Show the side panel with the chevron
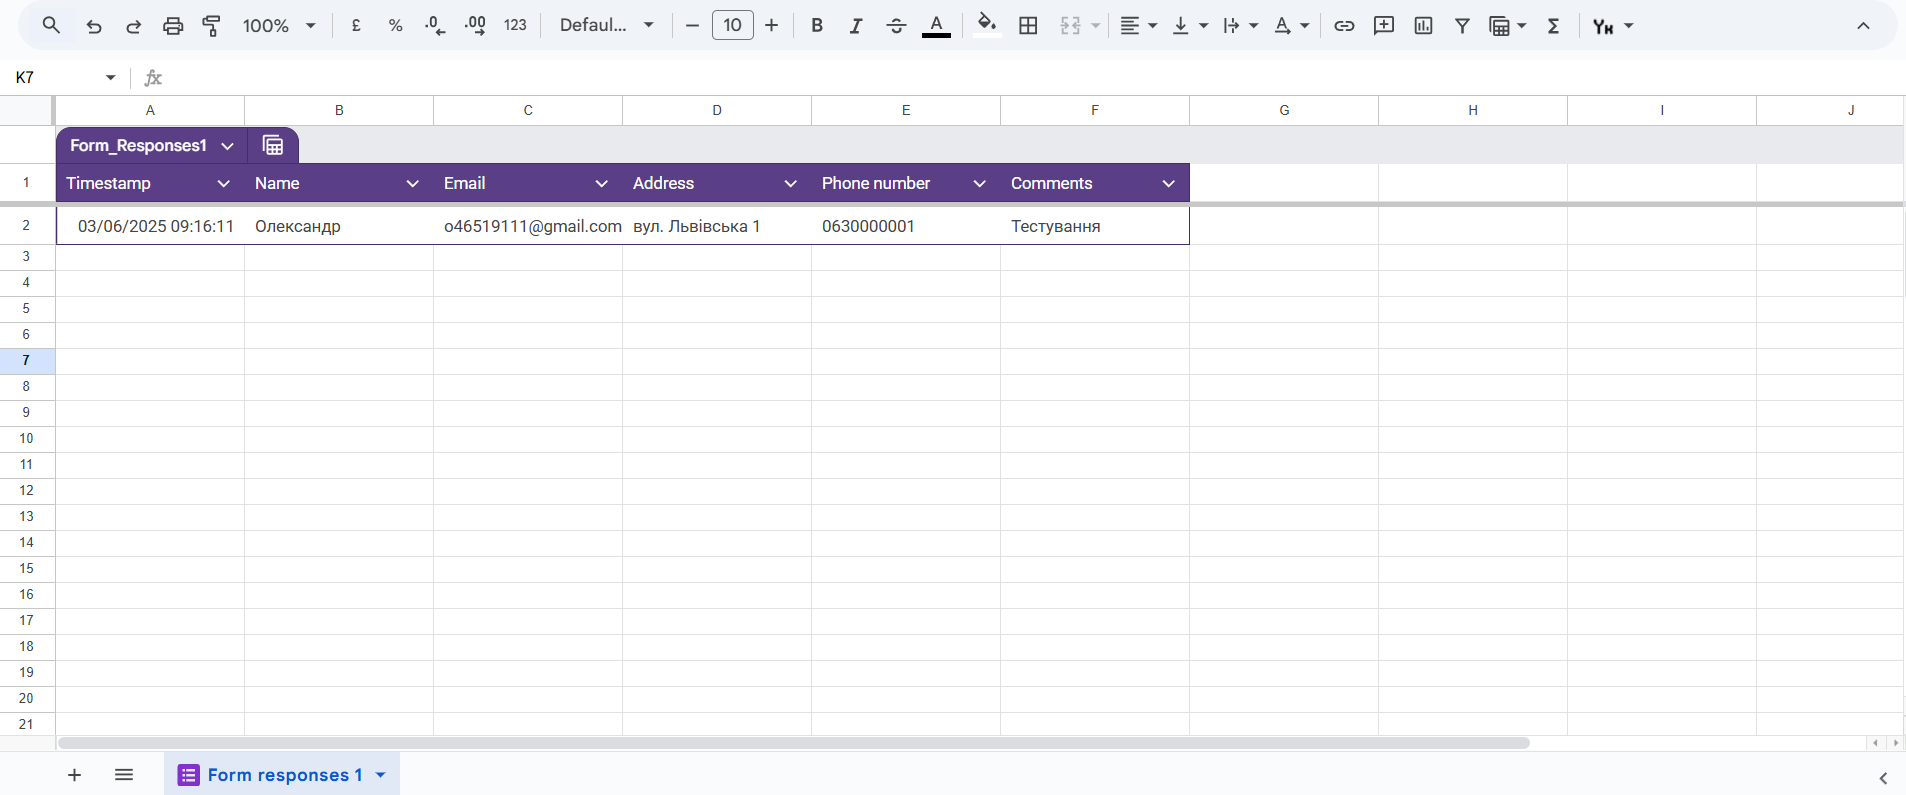Viewport: 1906px width, 795px height. click(1883, 778)
